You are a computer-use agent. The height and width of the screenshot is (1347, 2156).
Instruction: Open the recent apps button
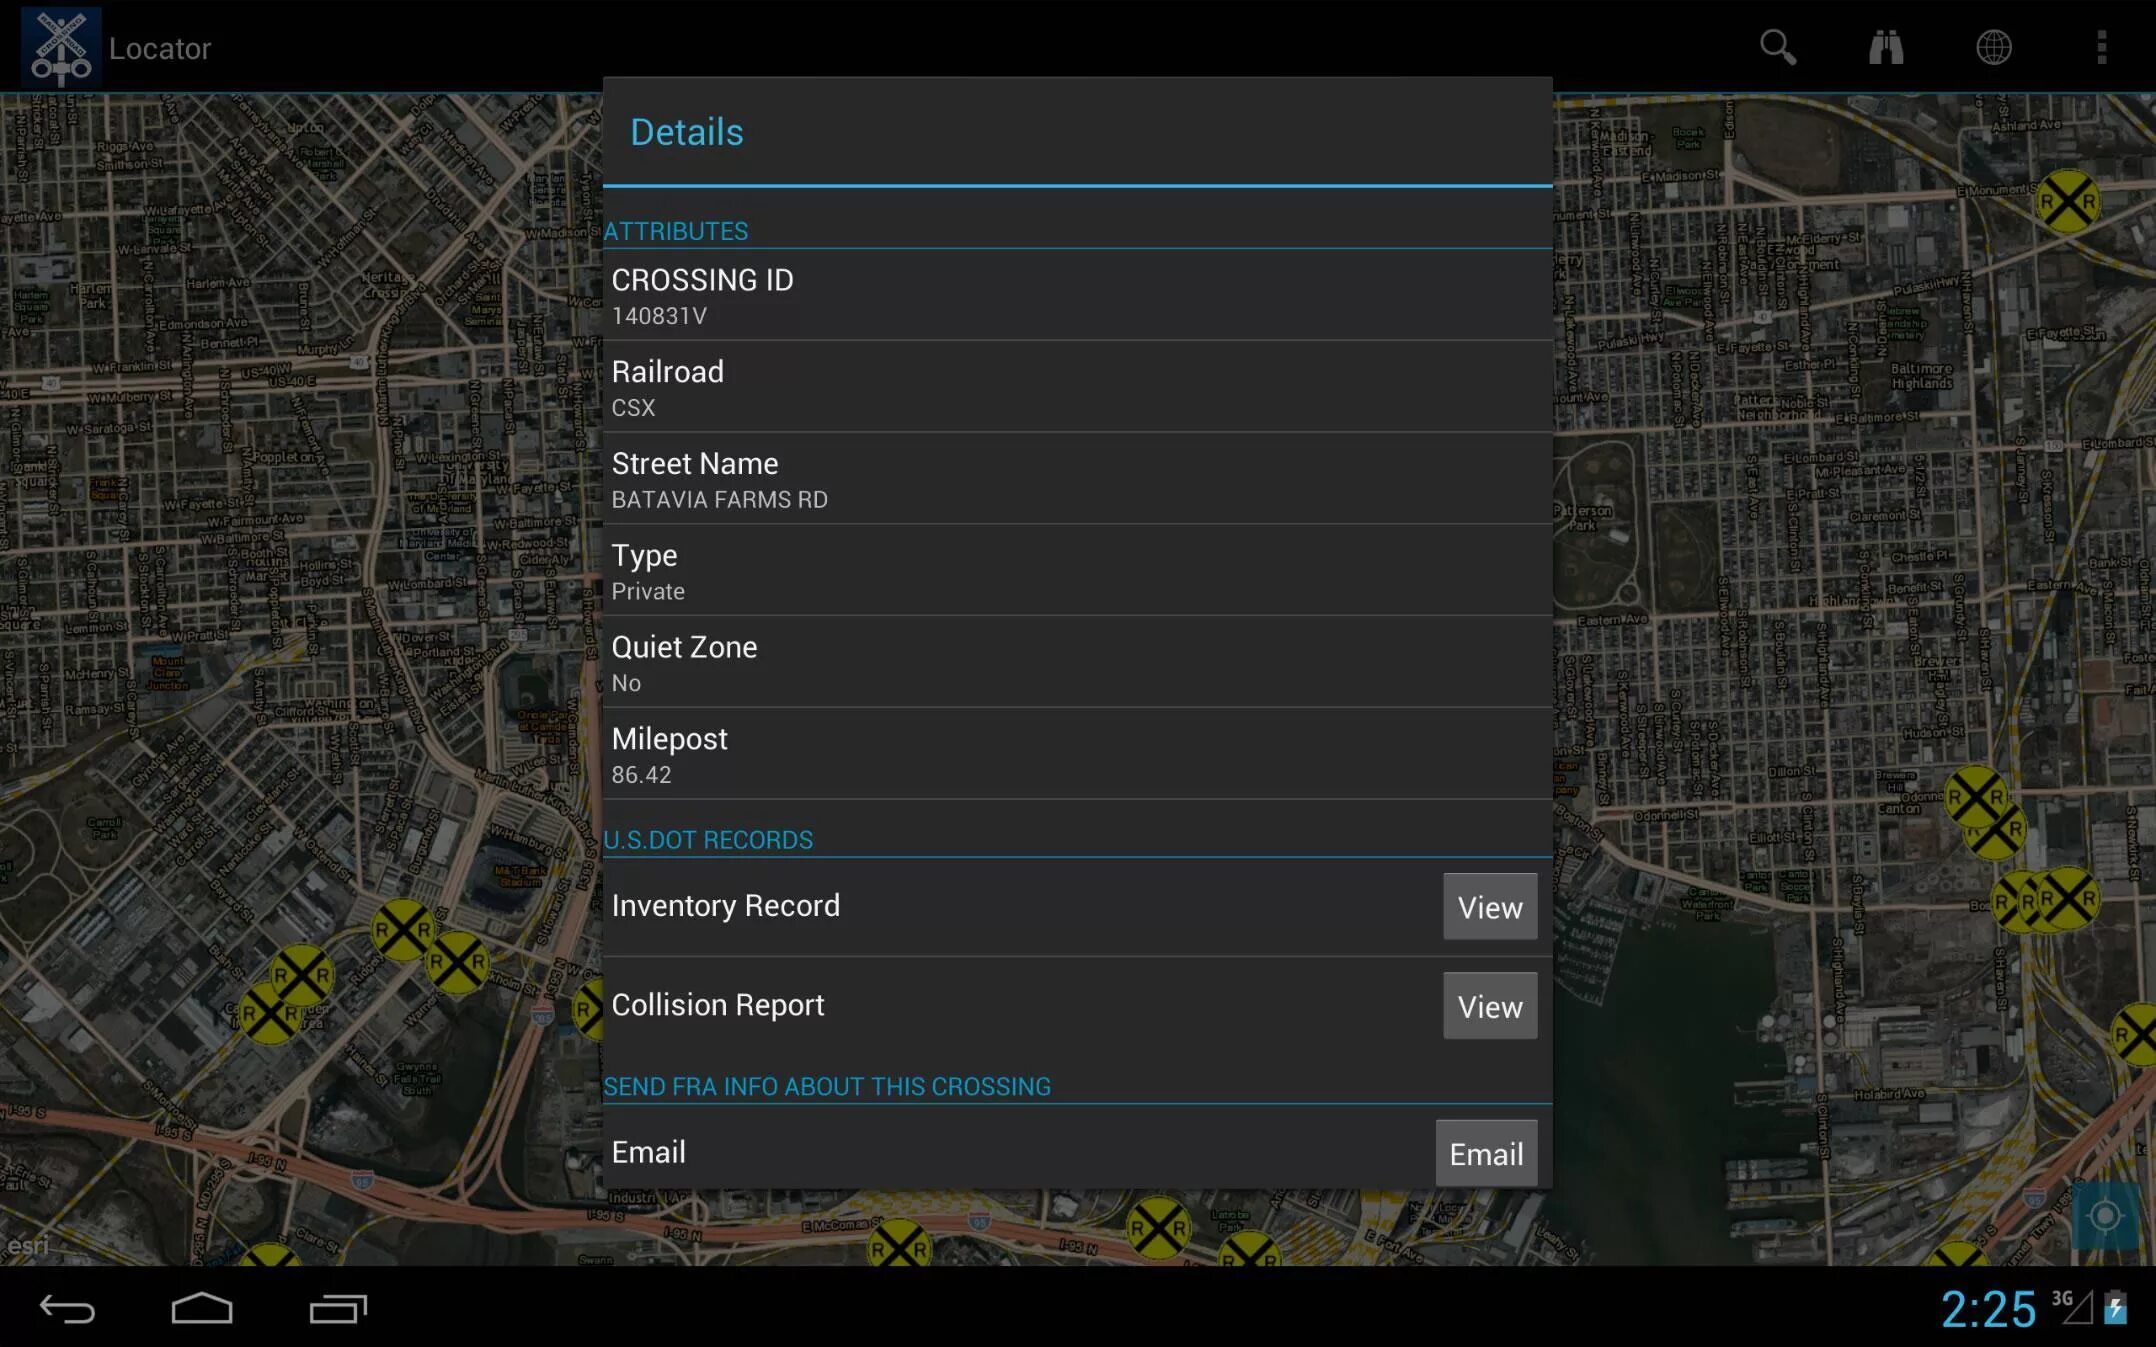[x=338, y=1309]
